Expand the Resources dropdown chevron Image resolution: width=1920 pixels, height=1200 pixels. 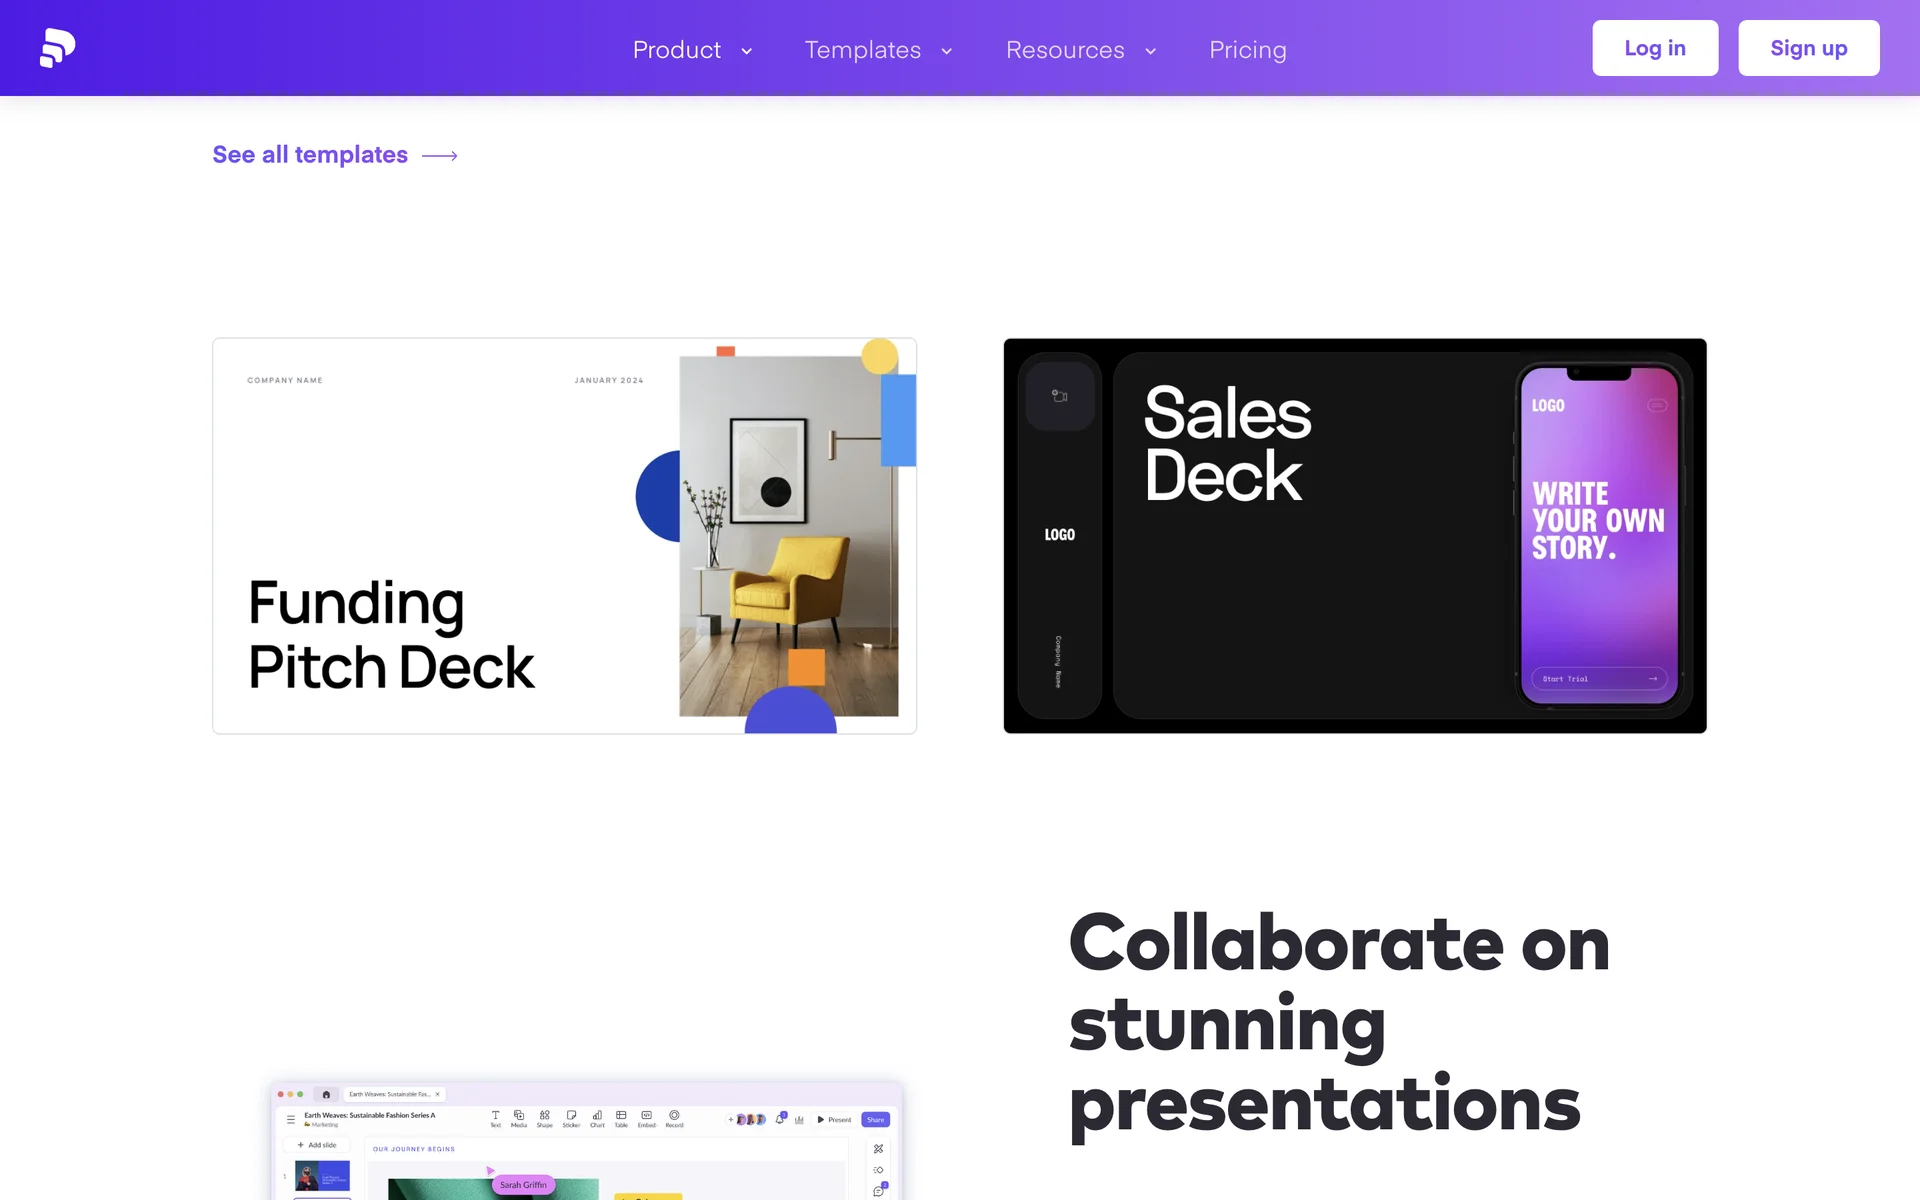coord(1150,51)
